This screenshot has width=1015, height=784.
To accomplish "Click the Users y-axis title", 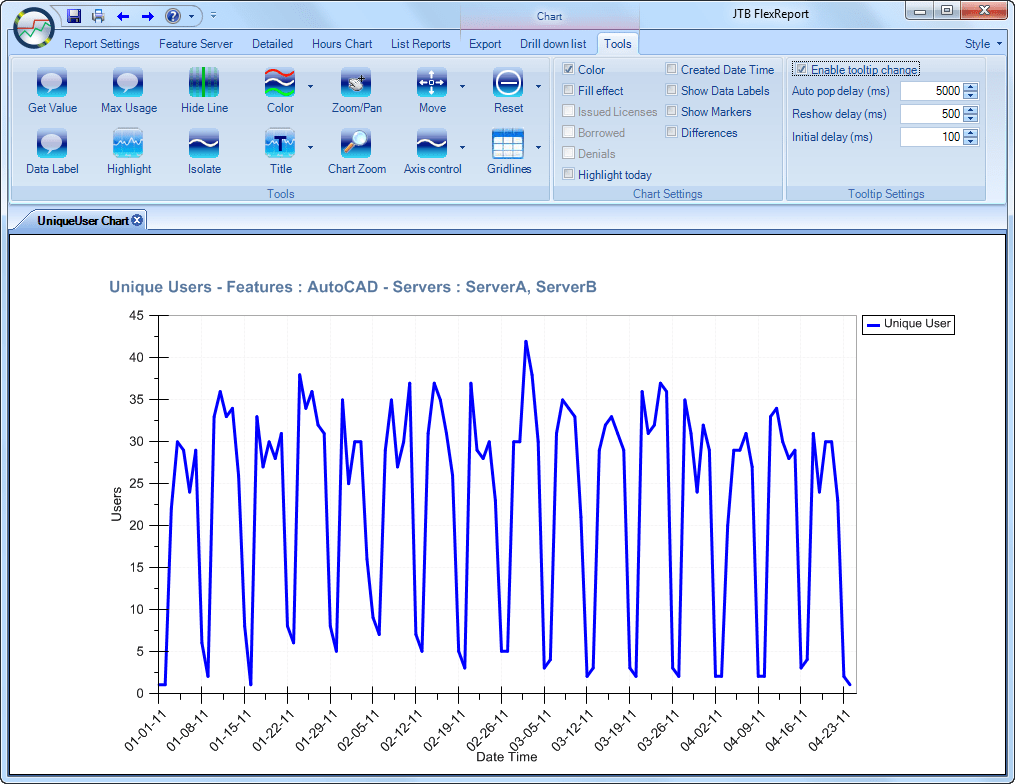I will click(x=117, y=504).
